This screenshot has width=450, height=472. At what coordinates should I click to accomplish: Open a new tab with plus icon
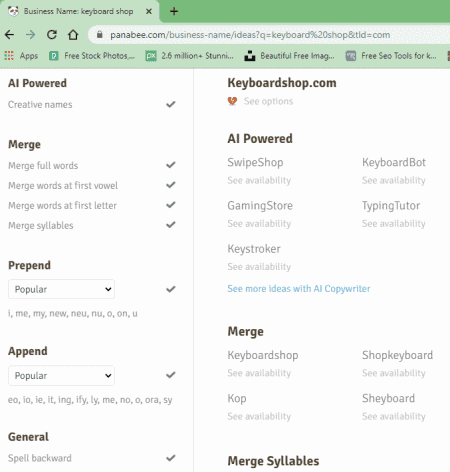pos(174,11)
